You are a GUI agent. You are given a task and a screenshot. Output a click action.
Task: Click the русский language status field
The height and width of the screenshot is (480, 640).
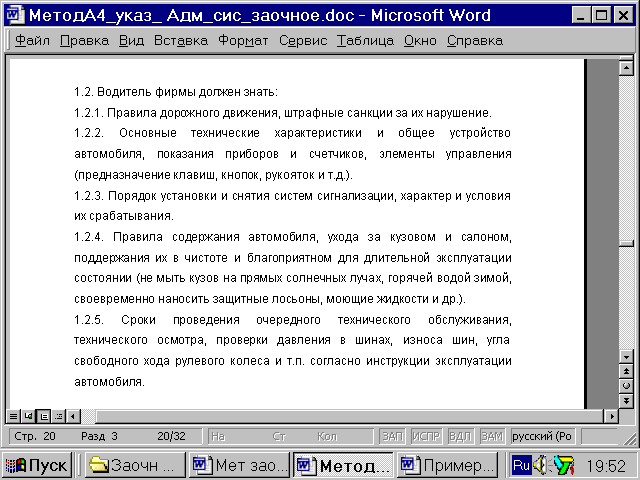(x=541, y=436)
